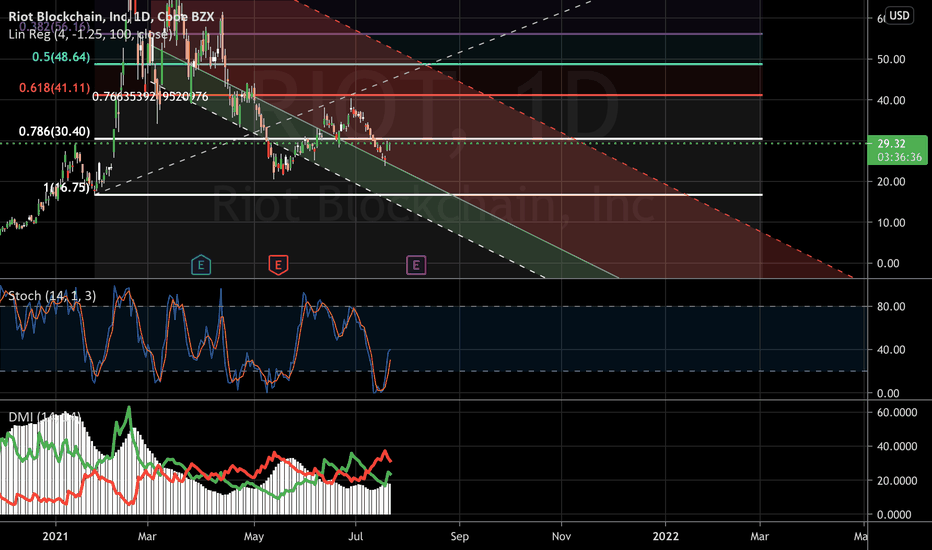Click the USD currency button
The image size is (932, 550).
(899, 15)
